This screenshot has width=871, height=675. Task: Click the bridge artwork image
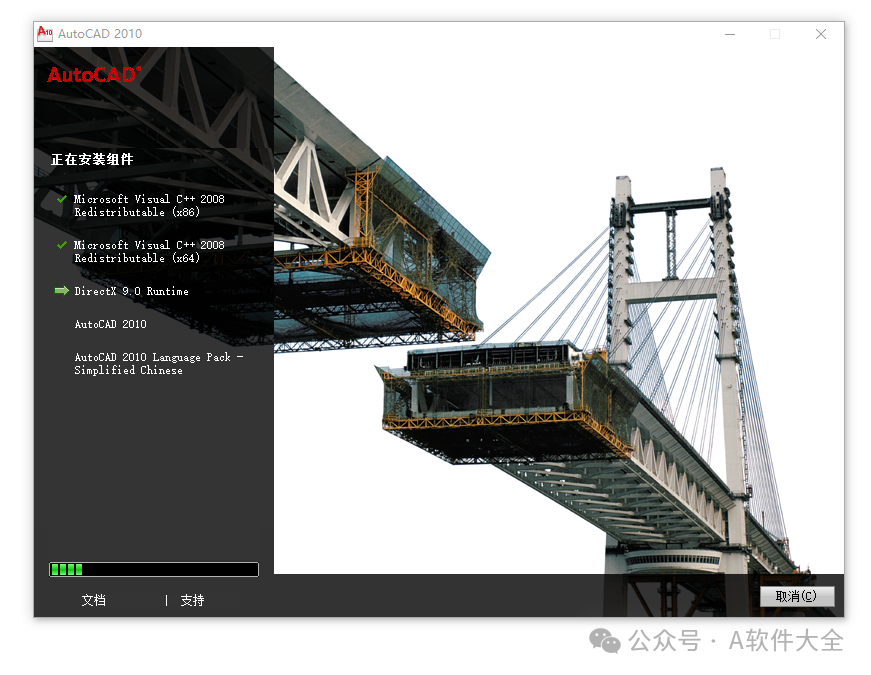tap(558, 311)
